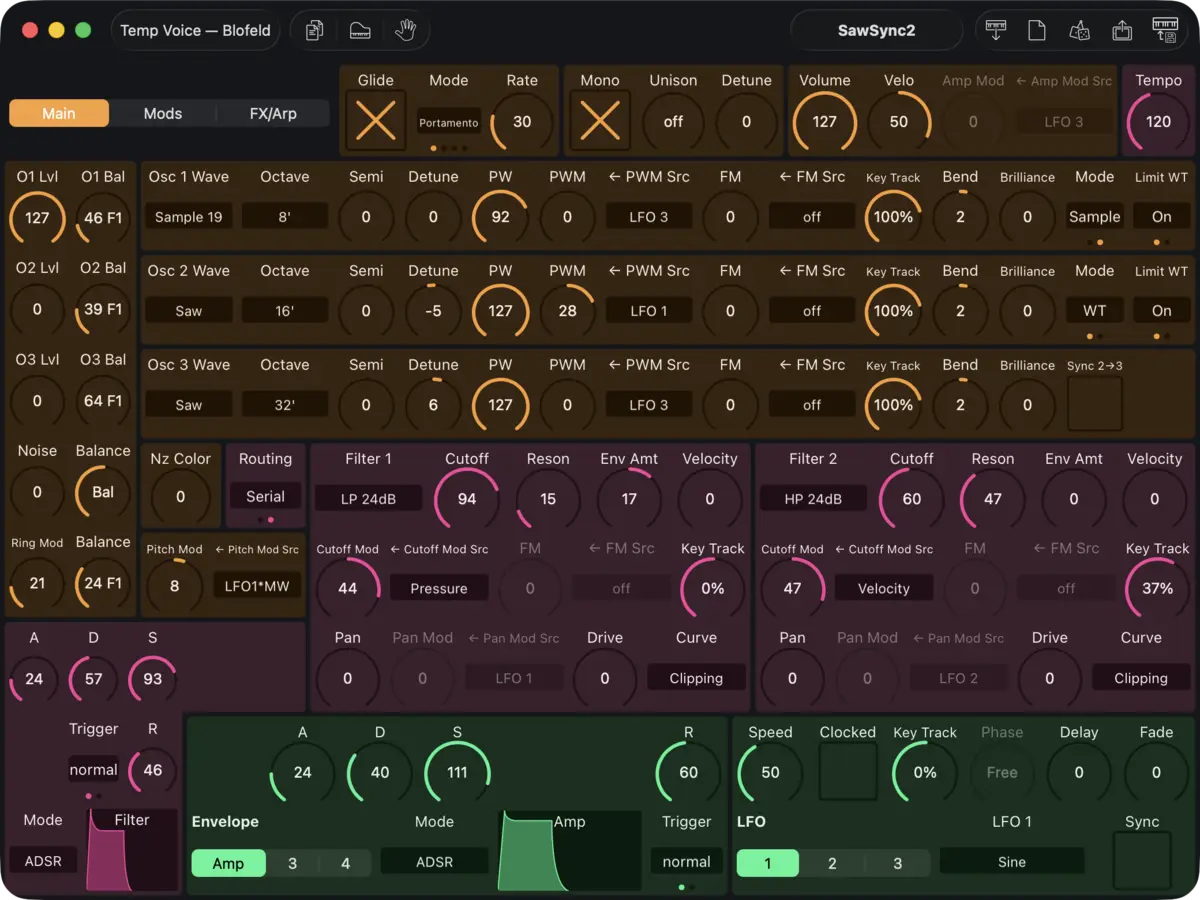
Task: Adjust LFO Speed knob at 50
Action: (x=770, y=772)
